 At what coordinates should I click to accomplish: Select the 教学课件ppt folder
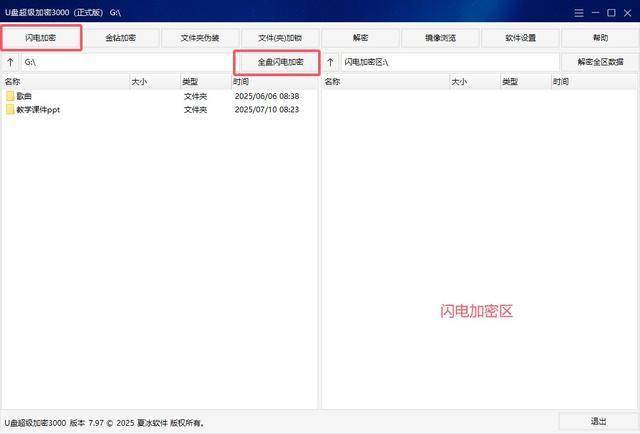[x=159, y=110]
